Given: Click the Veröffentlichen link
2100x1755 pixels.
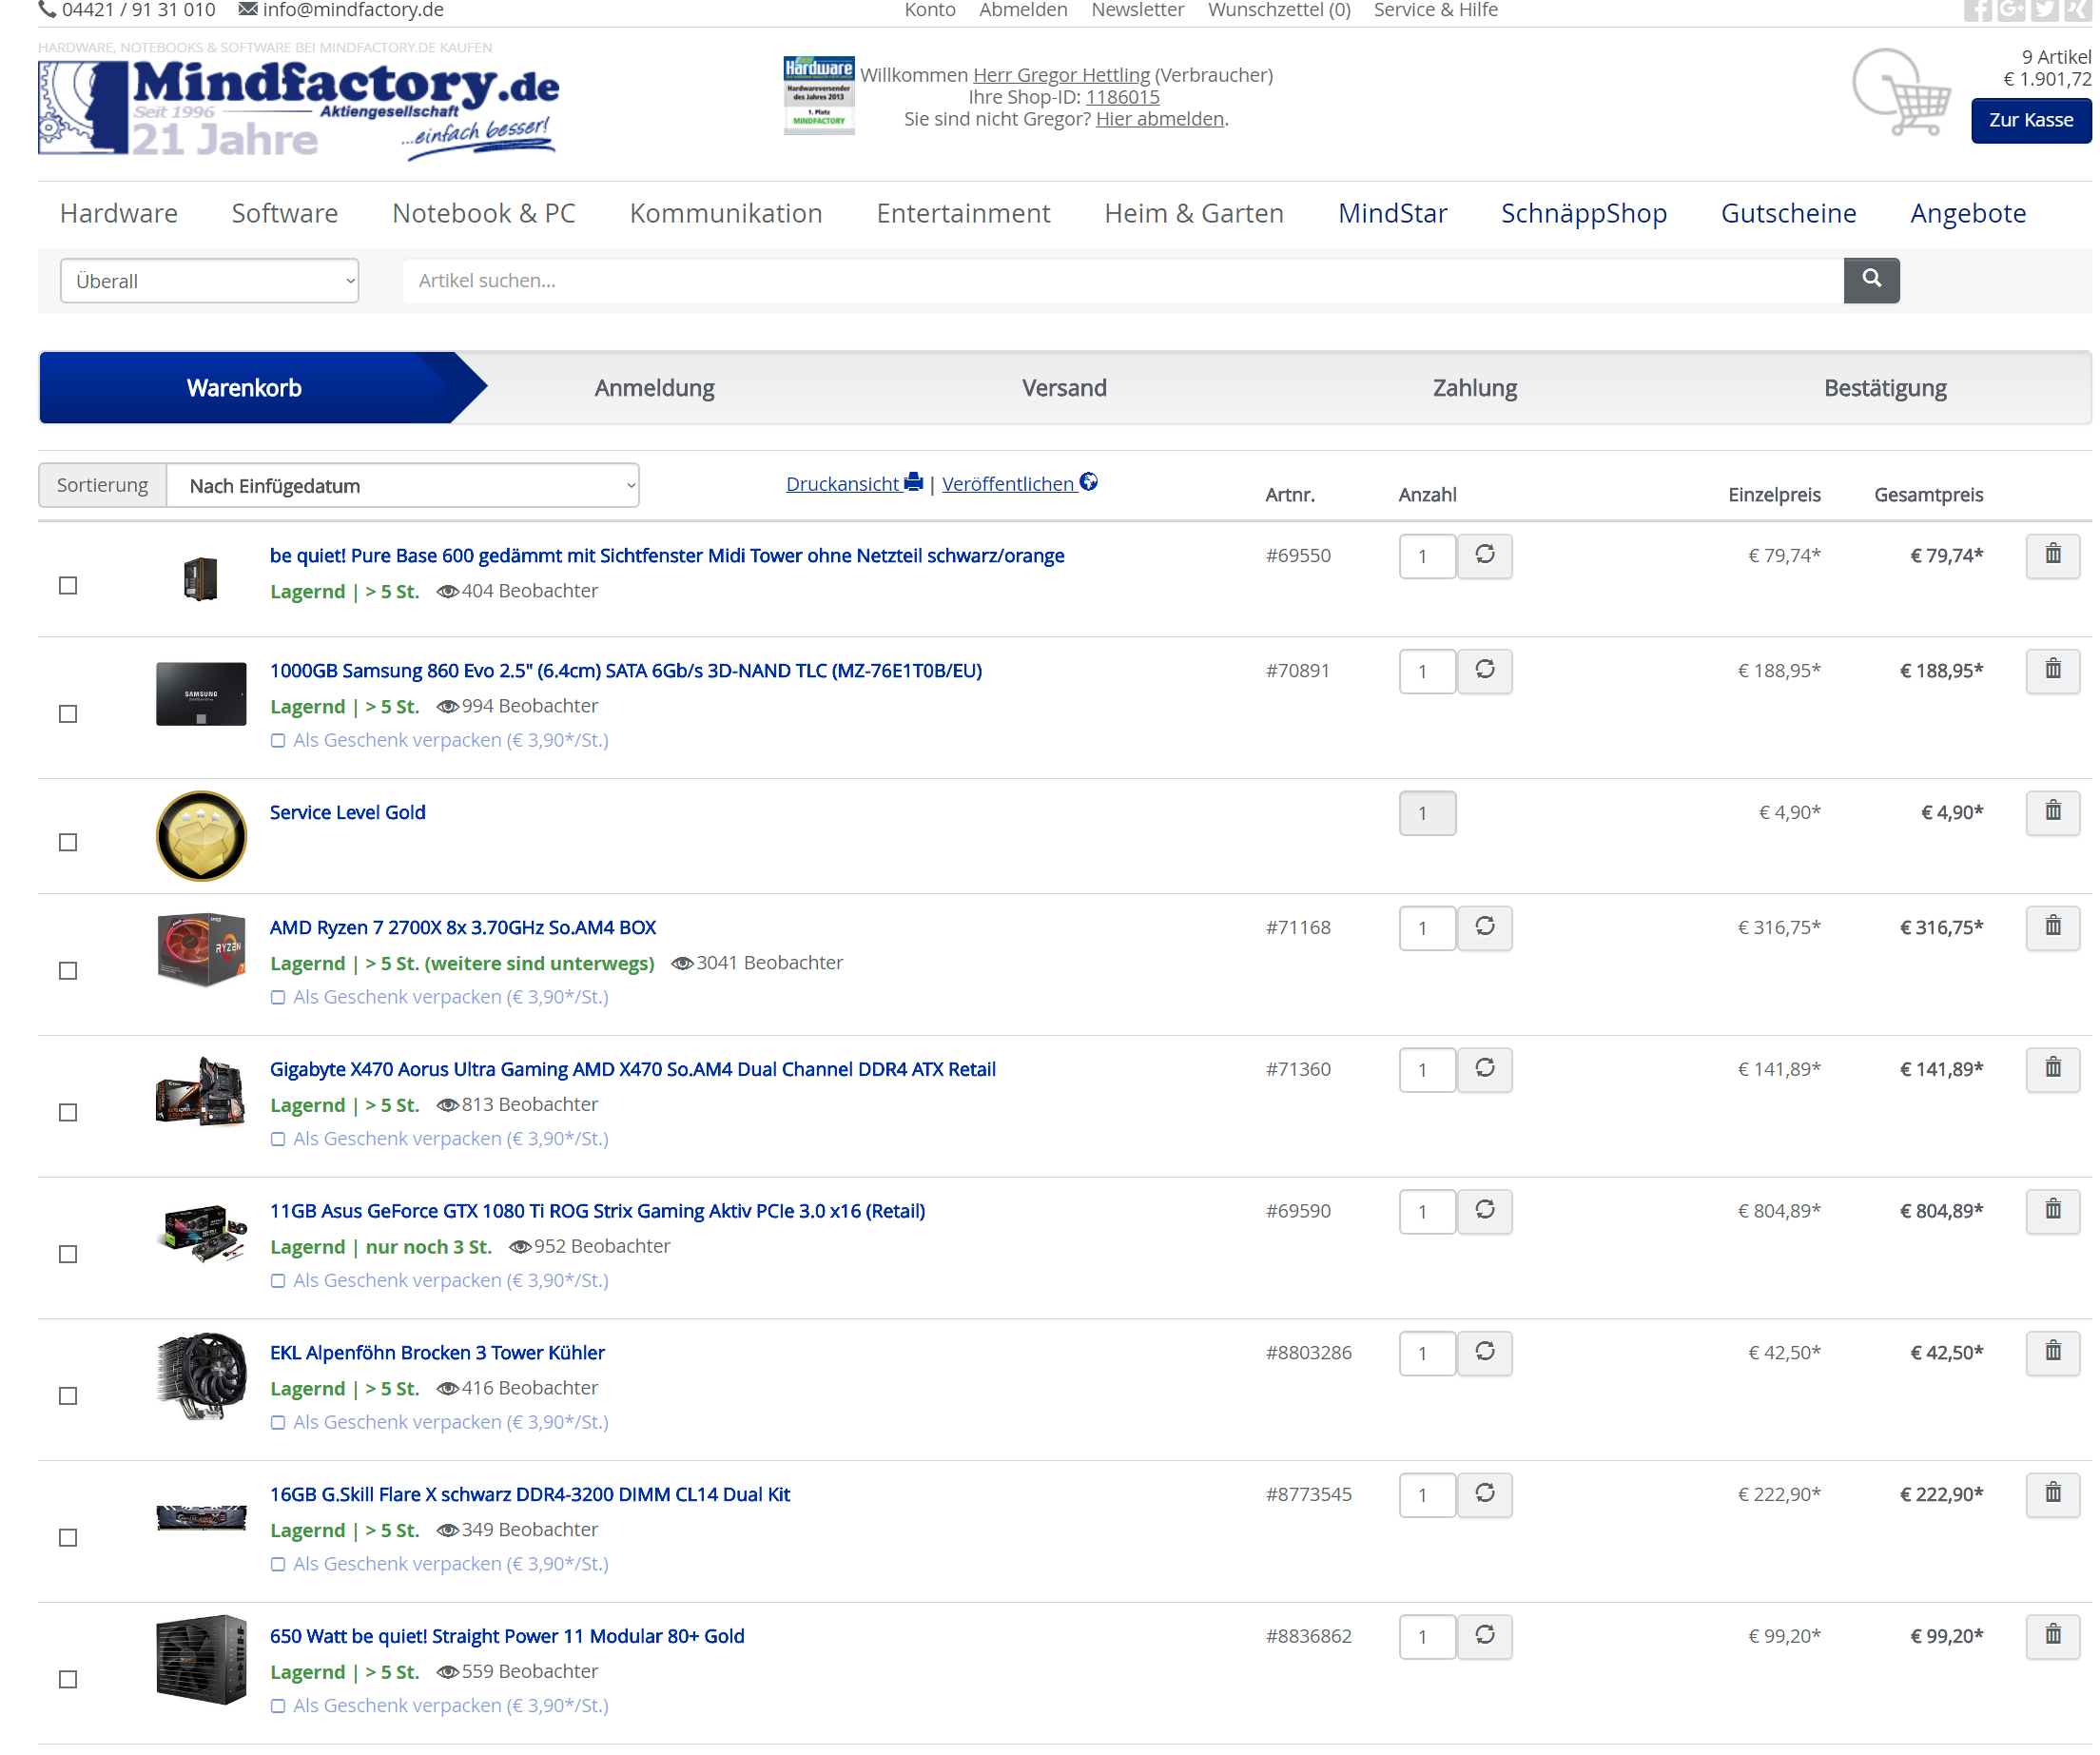Looking at the screenshot, I should coord(1019,484).
